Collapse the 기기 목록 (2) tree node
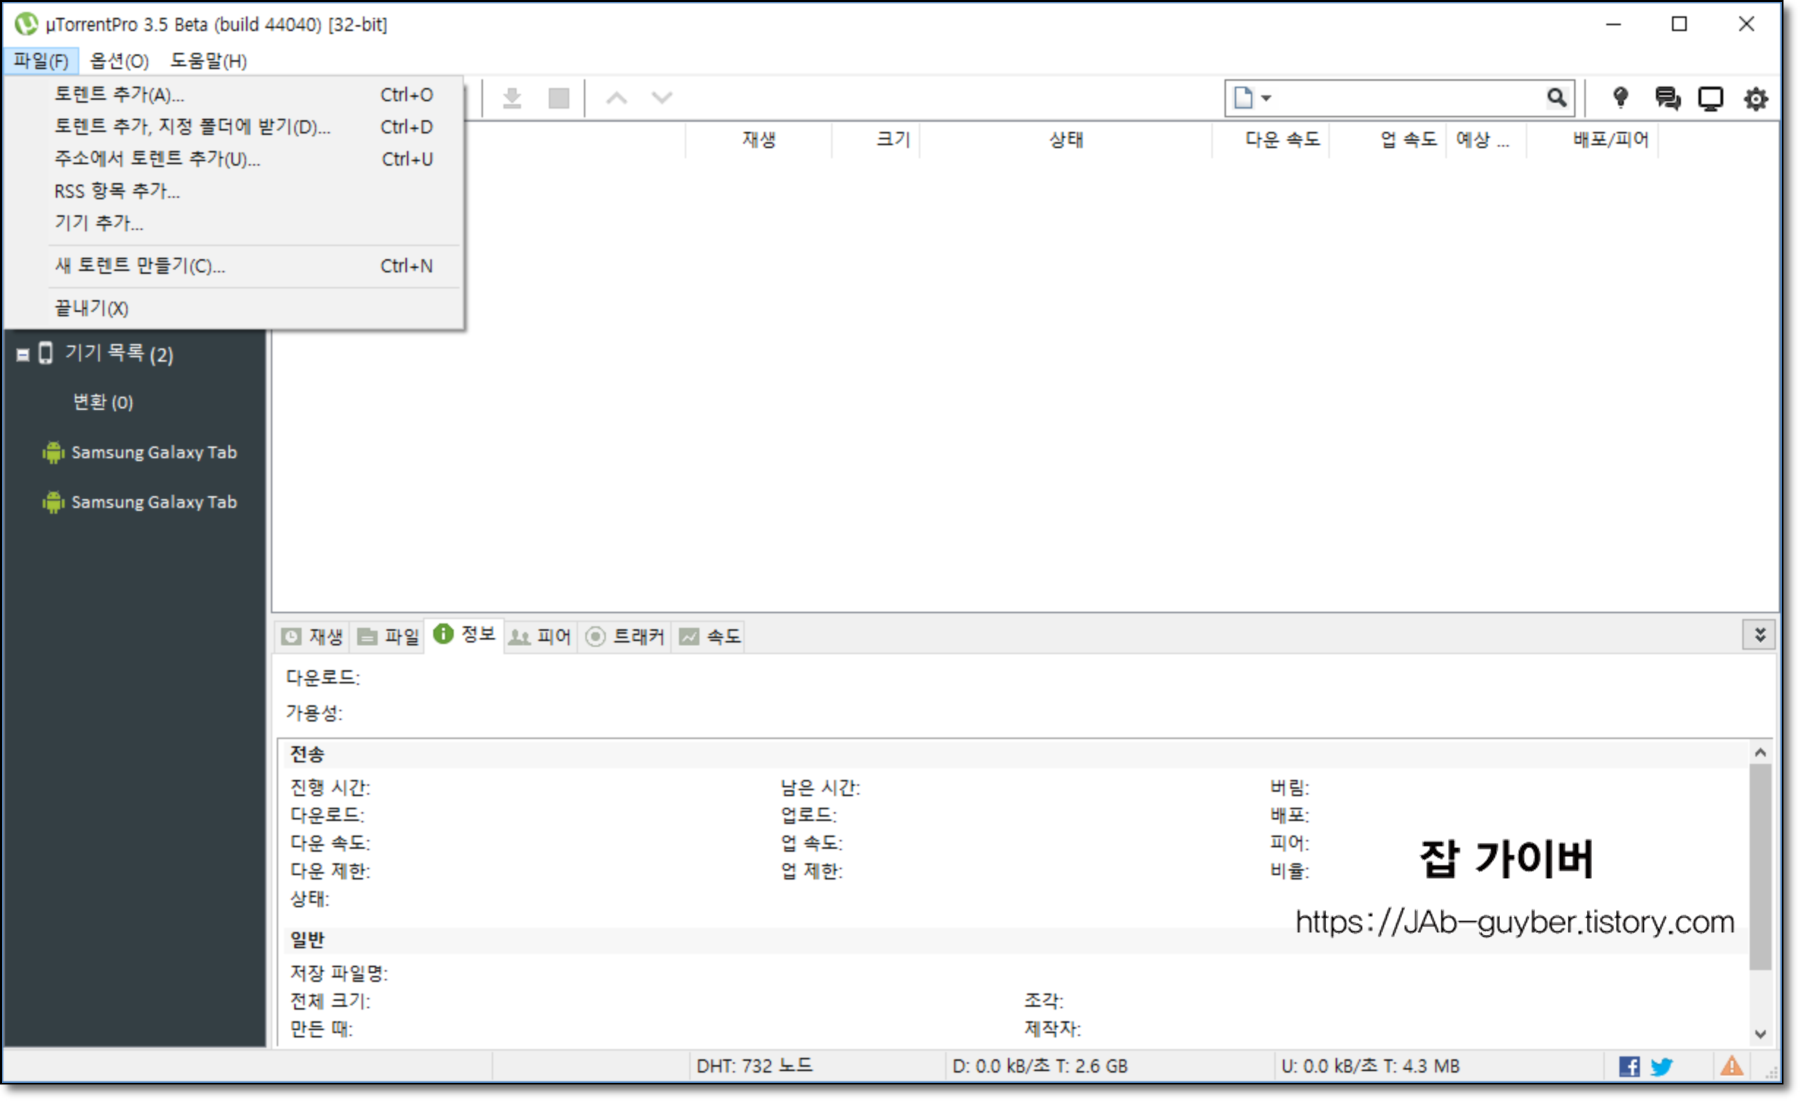 pyautogui.click(x=22, y=355)
